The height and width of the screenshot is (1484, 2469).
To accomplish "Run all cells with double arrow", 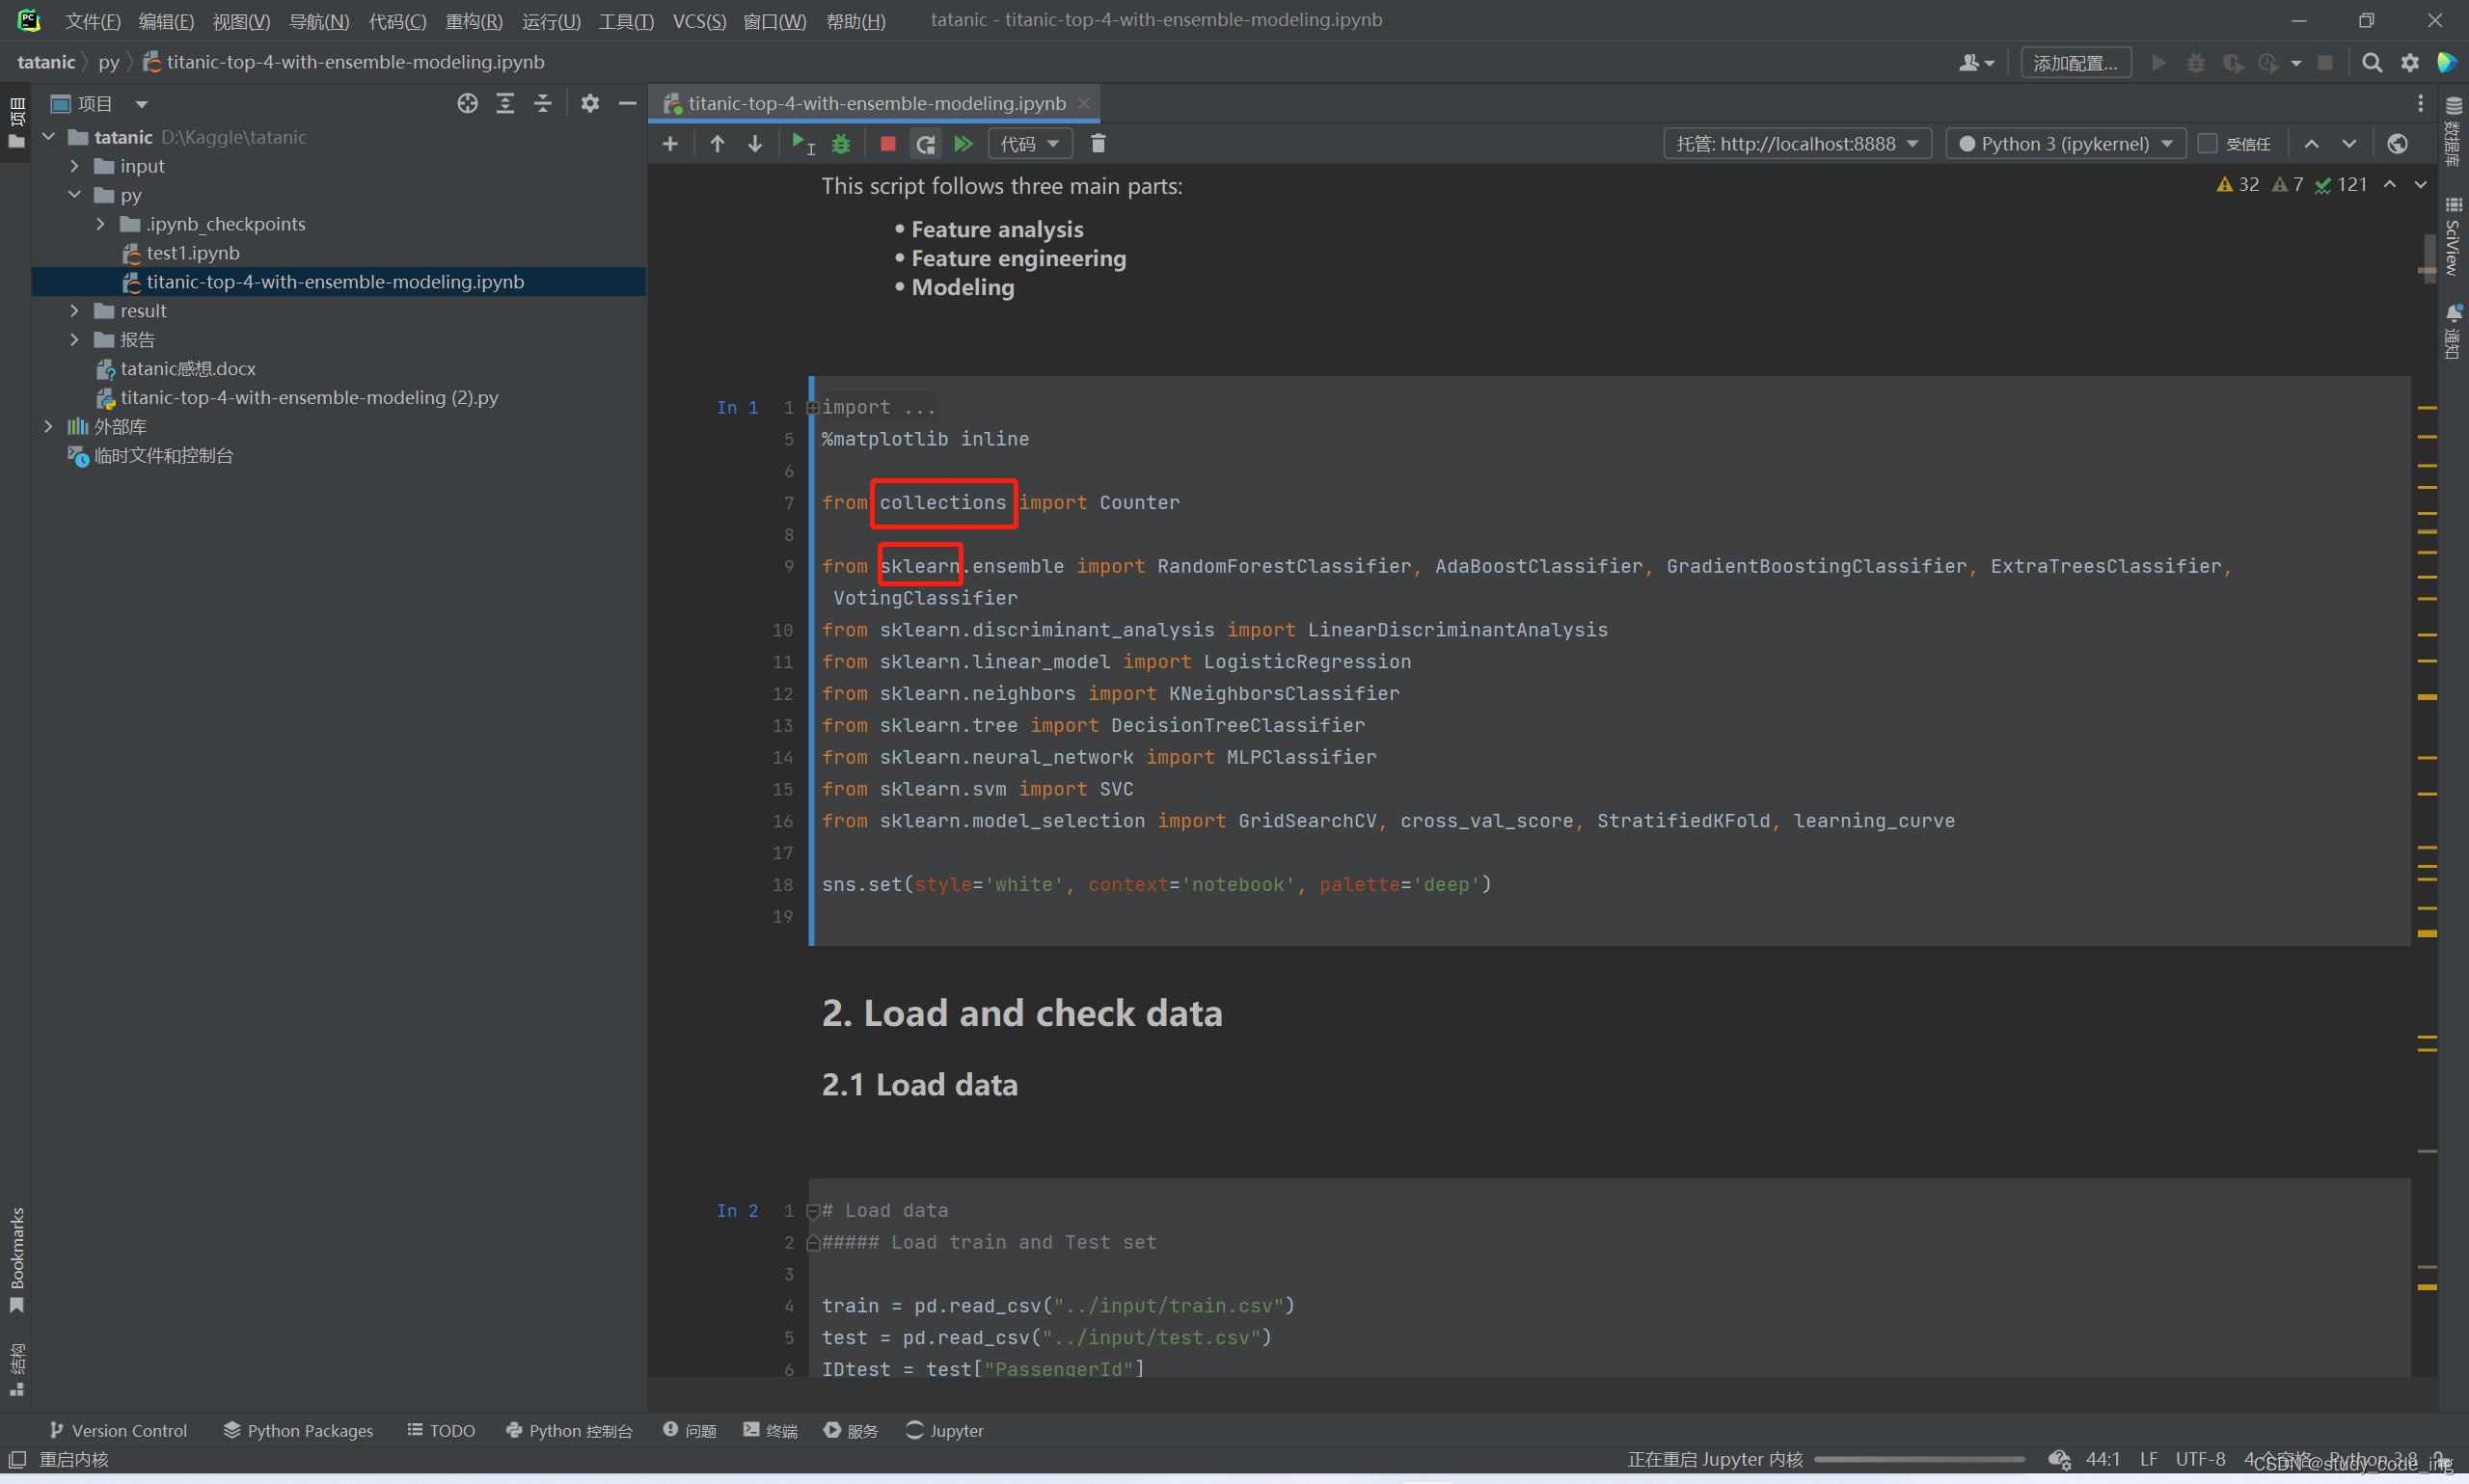I will tap(963, 144).
